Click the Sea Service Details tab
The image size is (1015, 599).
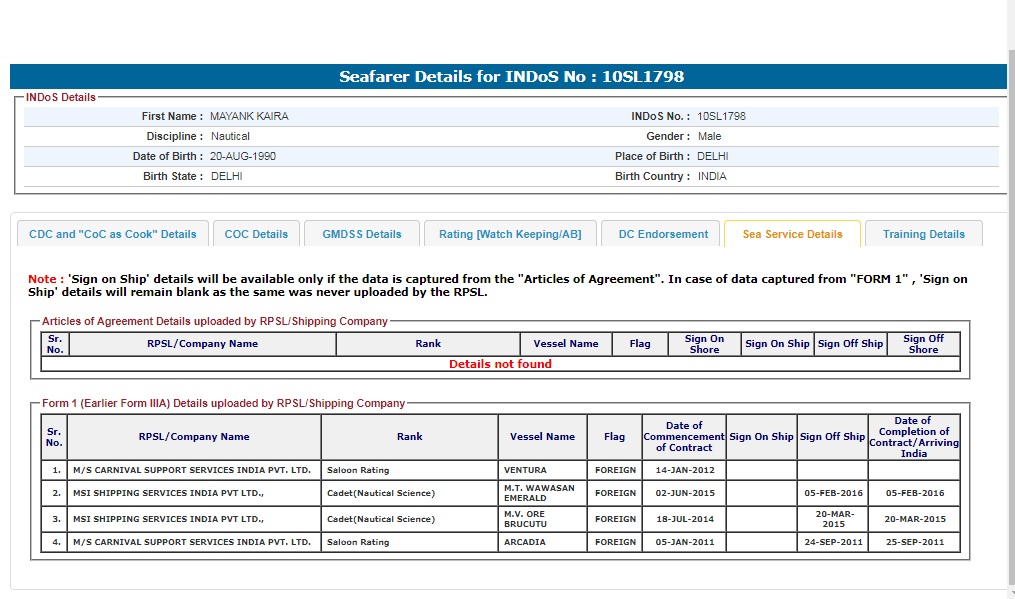(792, 234)
